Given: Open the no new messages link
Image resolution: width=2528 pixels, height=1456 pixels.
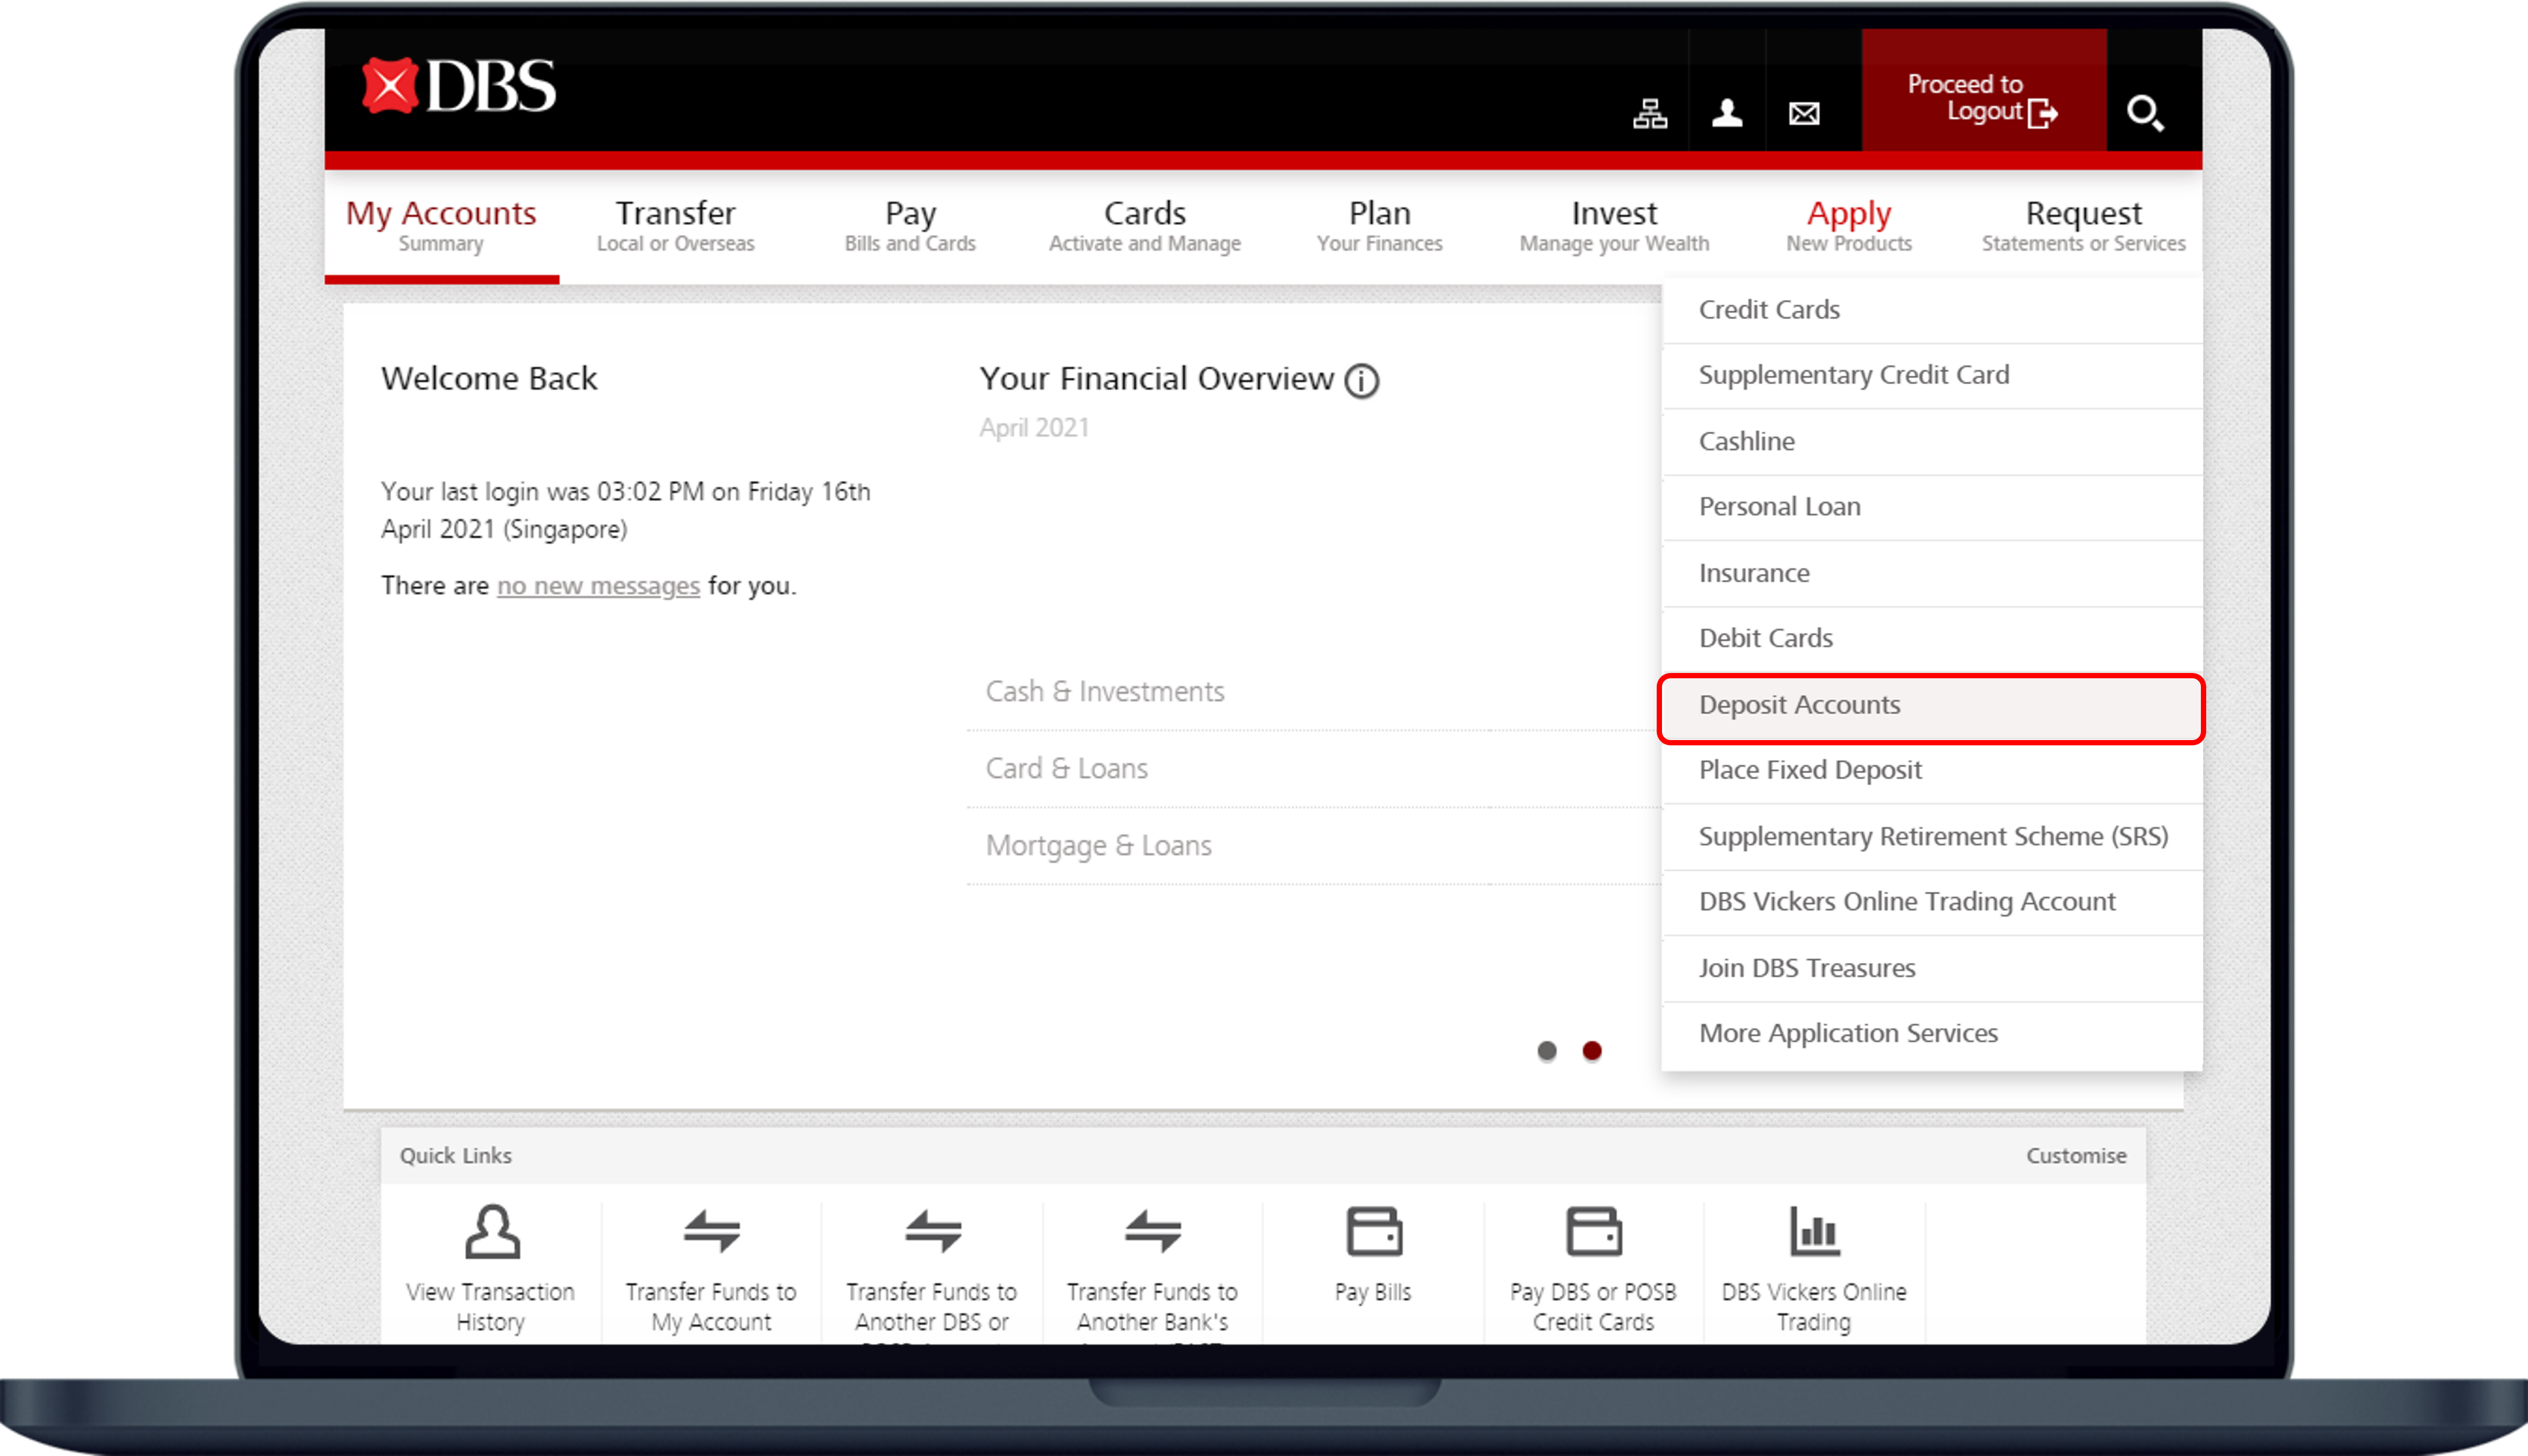Looking at the screenshot, I should point(598,586).
